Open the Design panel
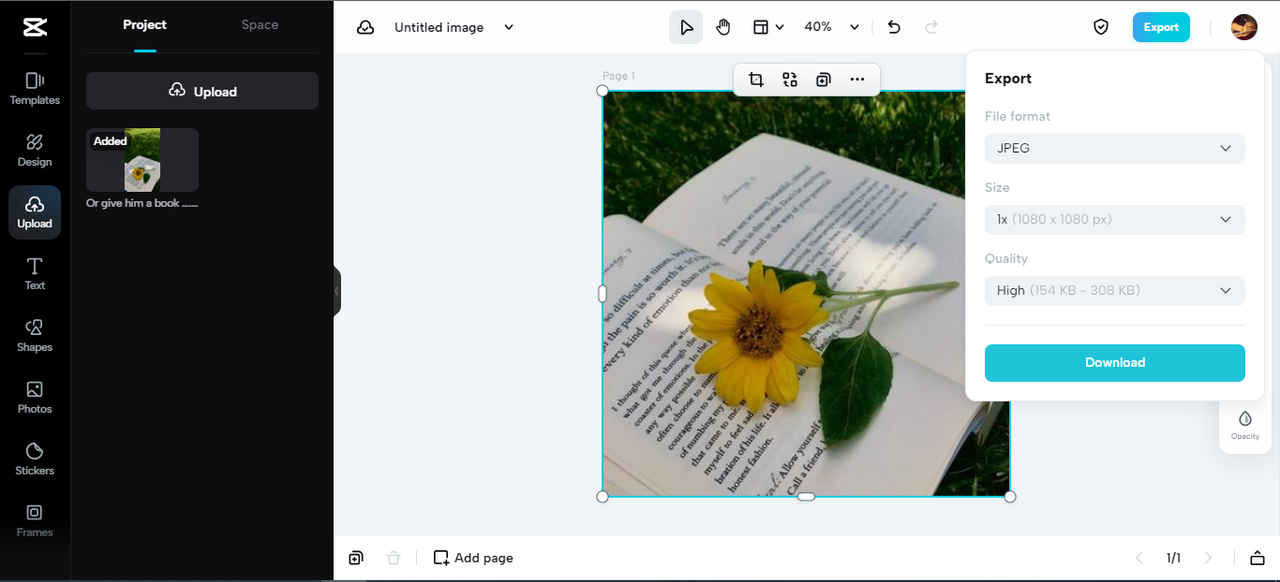Viewport: 1280px width, 582px height. tap(34, 150)
